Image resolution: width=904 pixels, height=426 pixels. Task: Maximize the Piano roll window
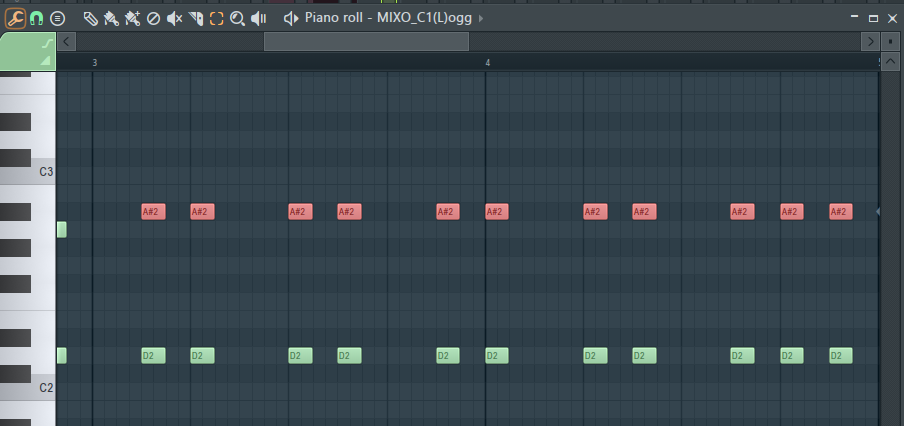873,18
